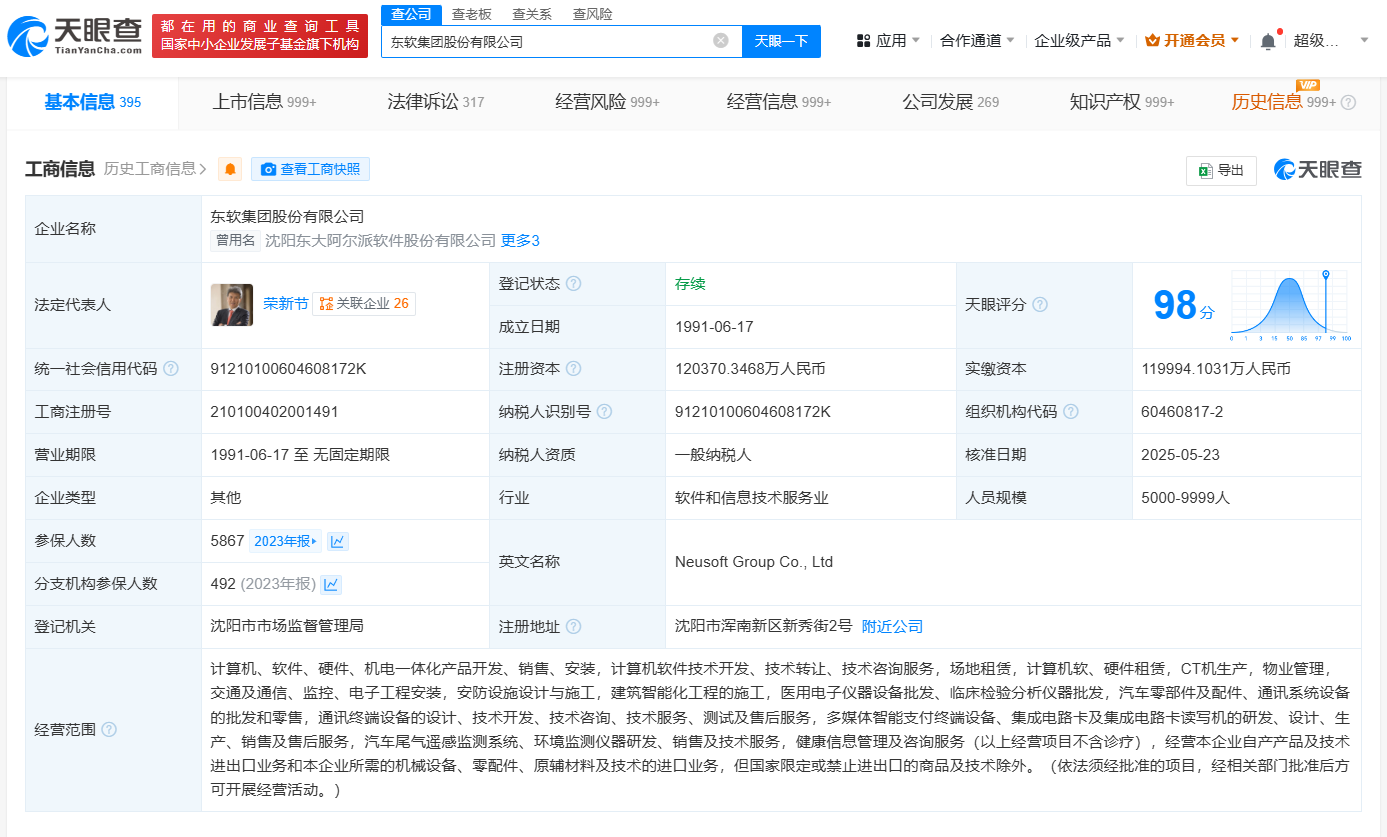Screen dimensions: 1387x837
Task: Click the orange alert bell beside 历史工商信息
Action: (230, 169)
